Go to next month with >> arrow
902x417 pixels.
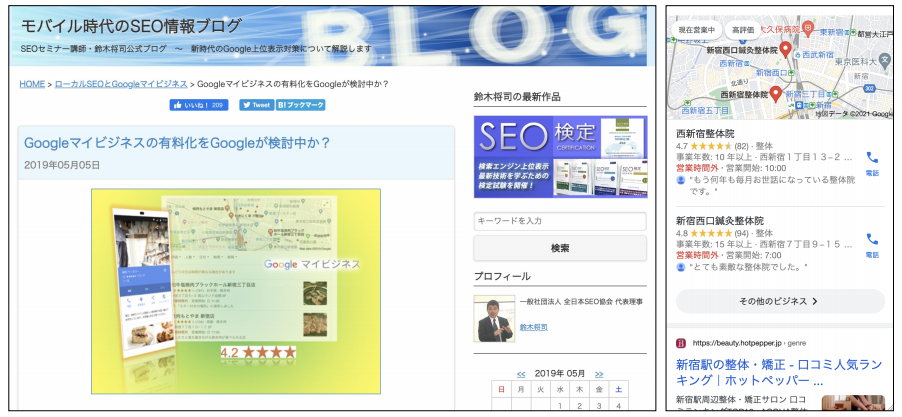click(x=599, y=373)
